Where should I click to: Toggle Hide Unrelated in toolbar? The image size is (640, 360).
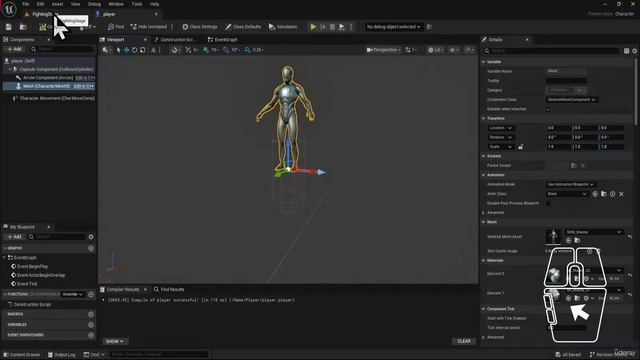pos(149,27)
